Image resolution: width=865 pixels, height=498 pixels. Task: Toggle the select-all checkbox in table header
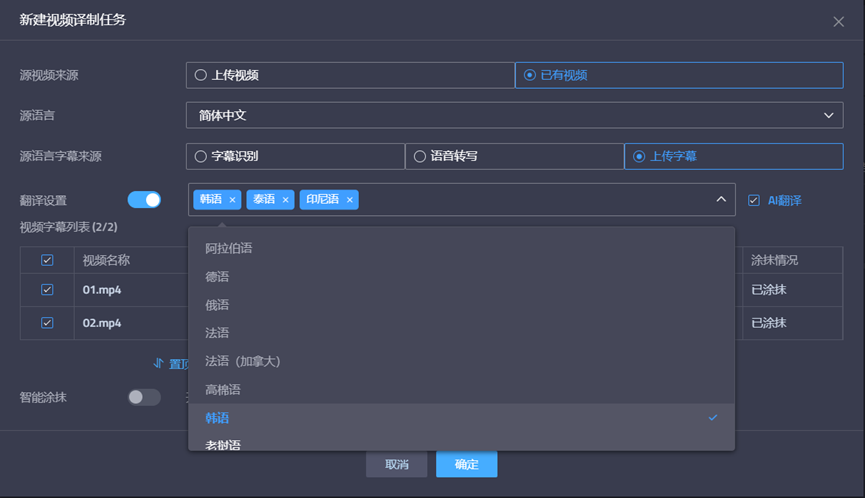47,260
